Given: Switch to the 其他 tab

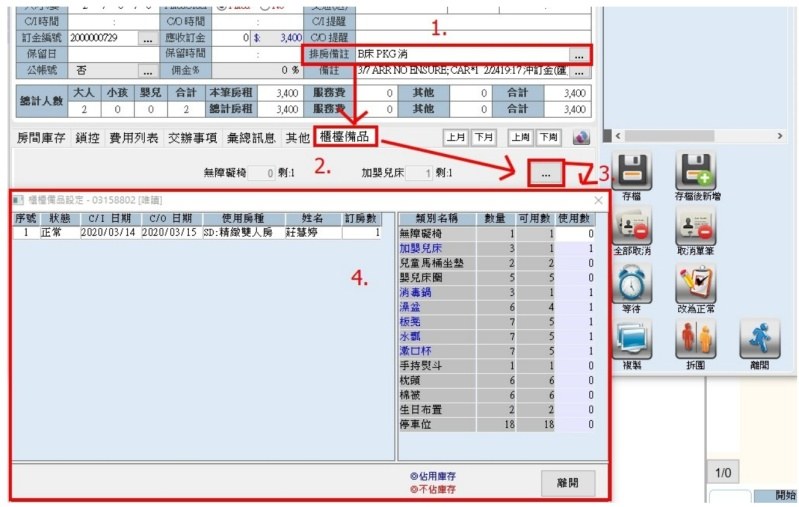Looking at the screenshot, I should click(x=298, y=138).
